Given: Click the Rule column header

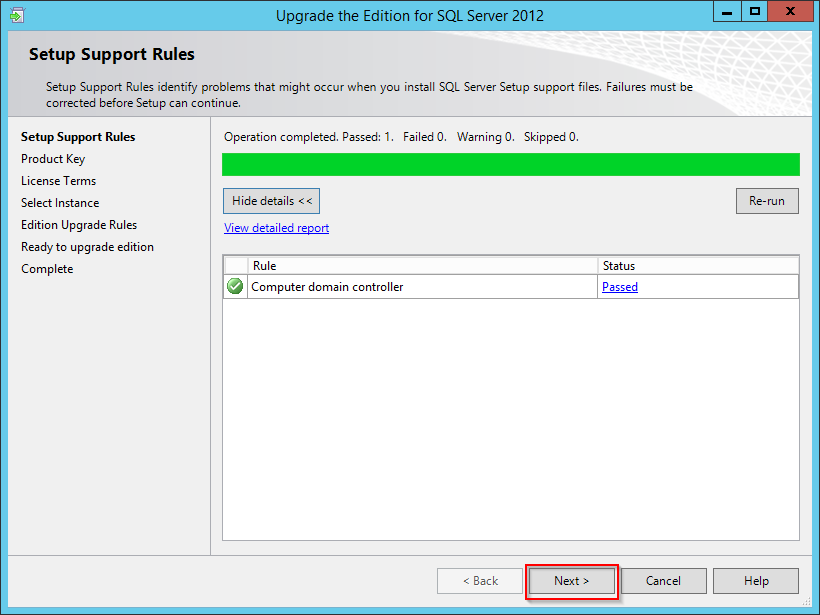Looking at the screenshot, I should (423, 266).
